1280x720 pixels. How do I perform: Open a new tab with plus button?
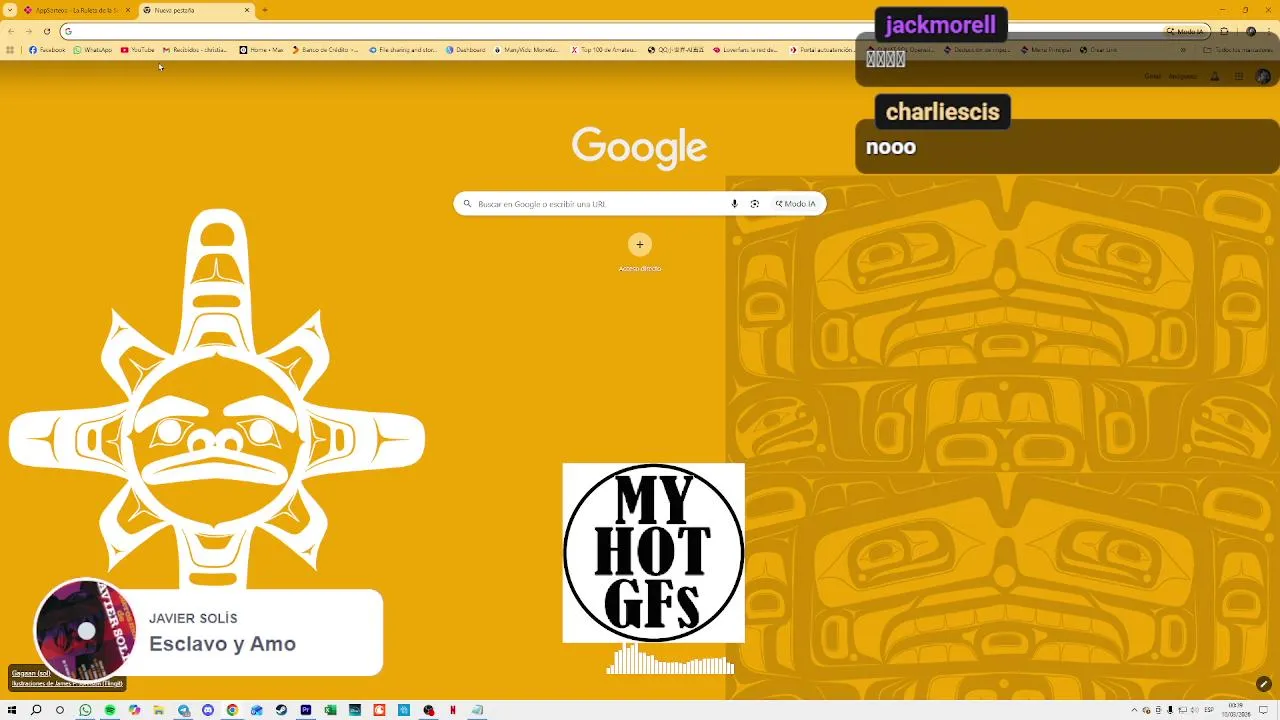265,10
